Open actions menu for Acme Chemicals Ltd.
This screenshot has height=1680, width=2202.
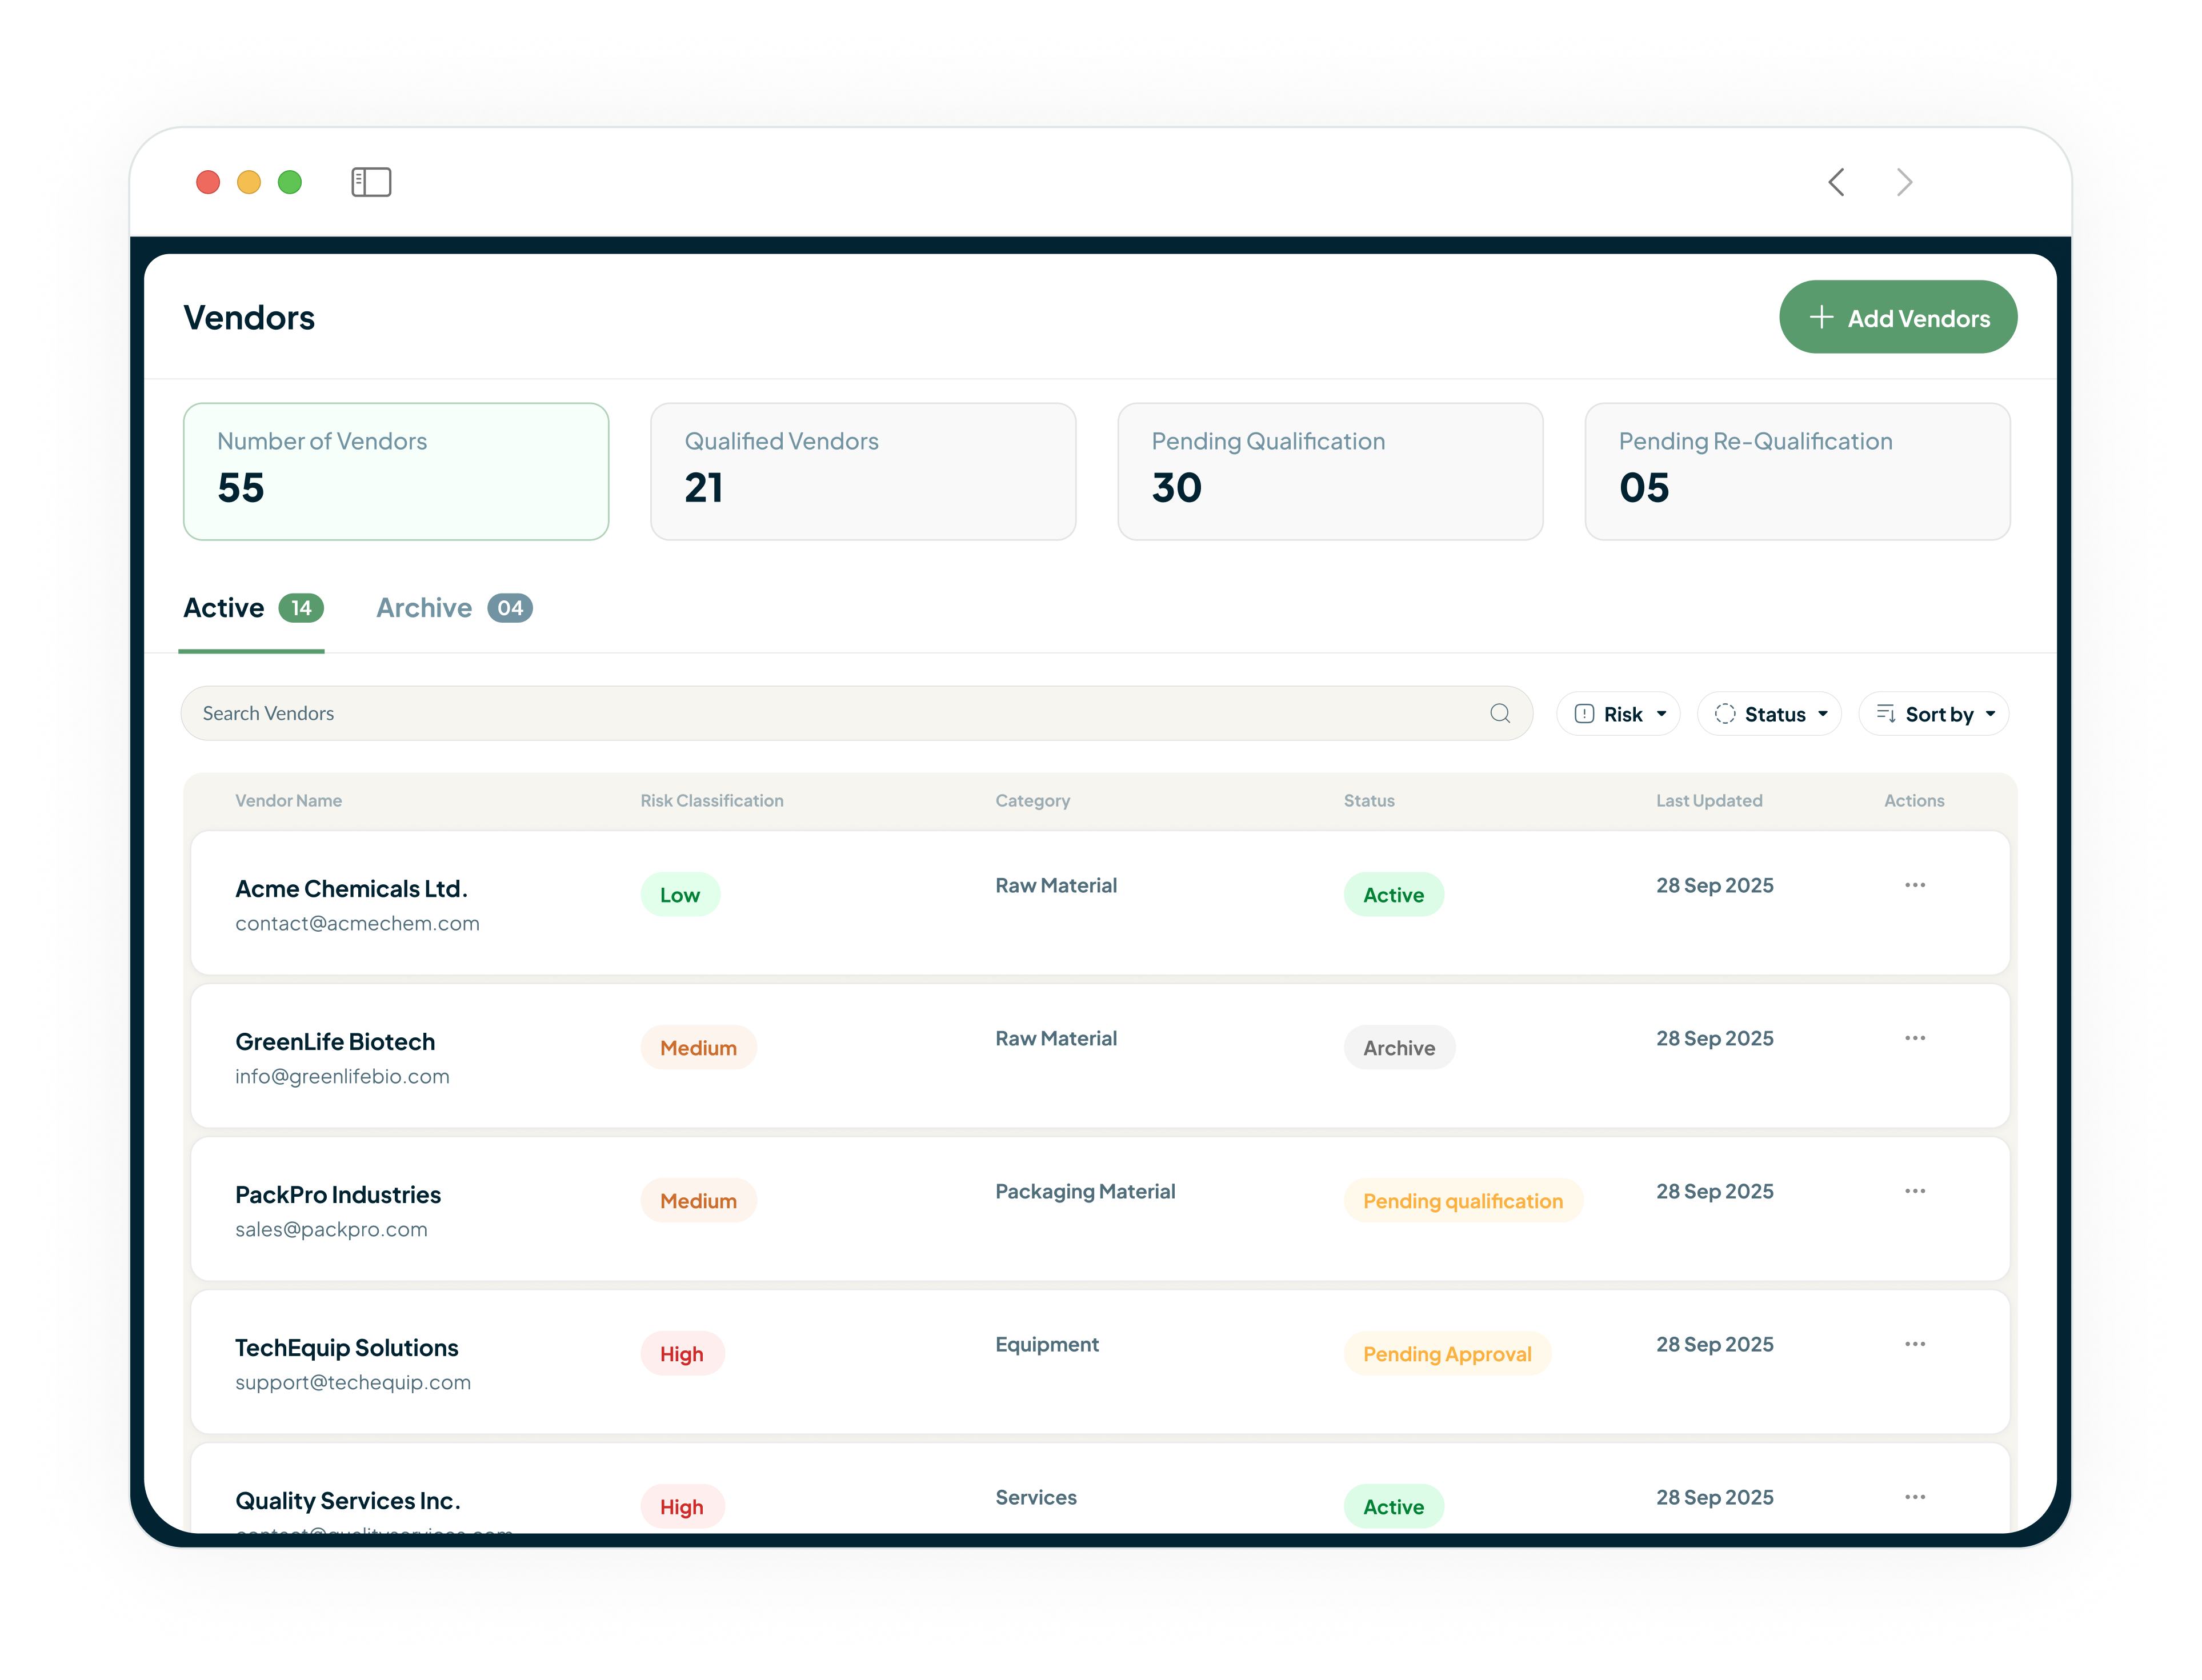pos(1916,884)
